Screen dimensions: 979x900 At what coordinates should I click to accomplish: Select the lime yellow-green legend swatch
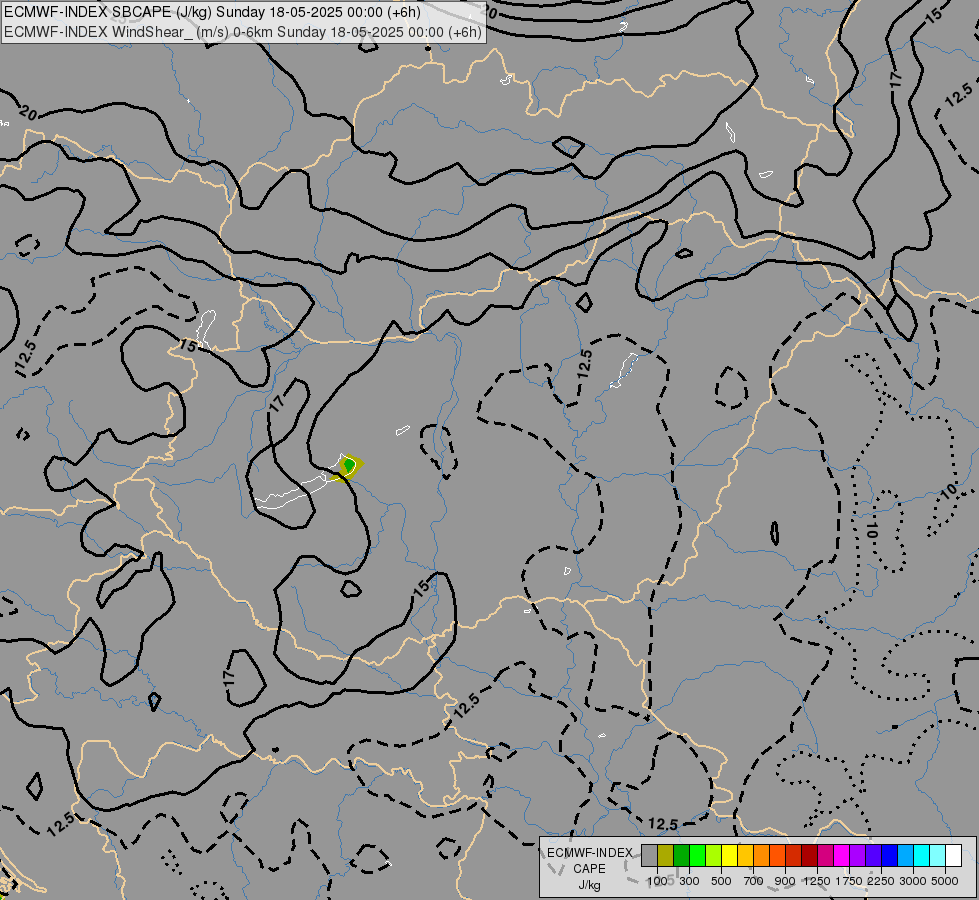[713, 855]
